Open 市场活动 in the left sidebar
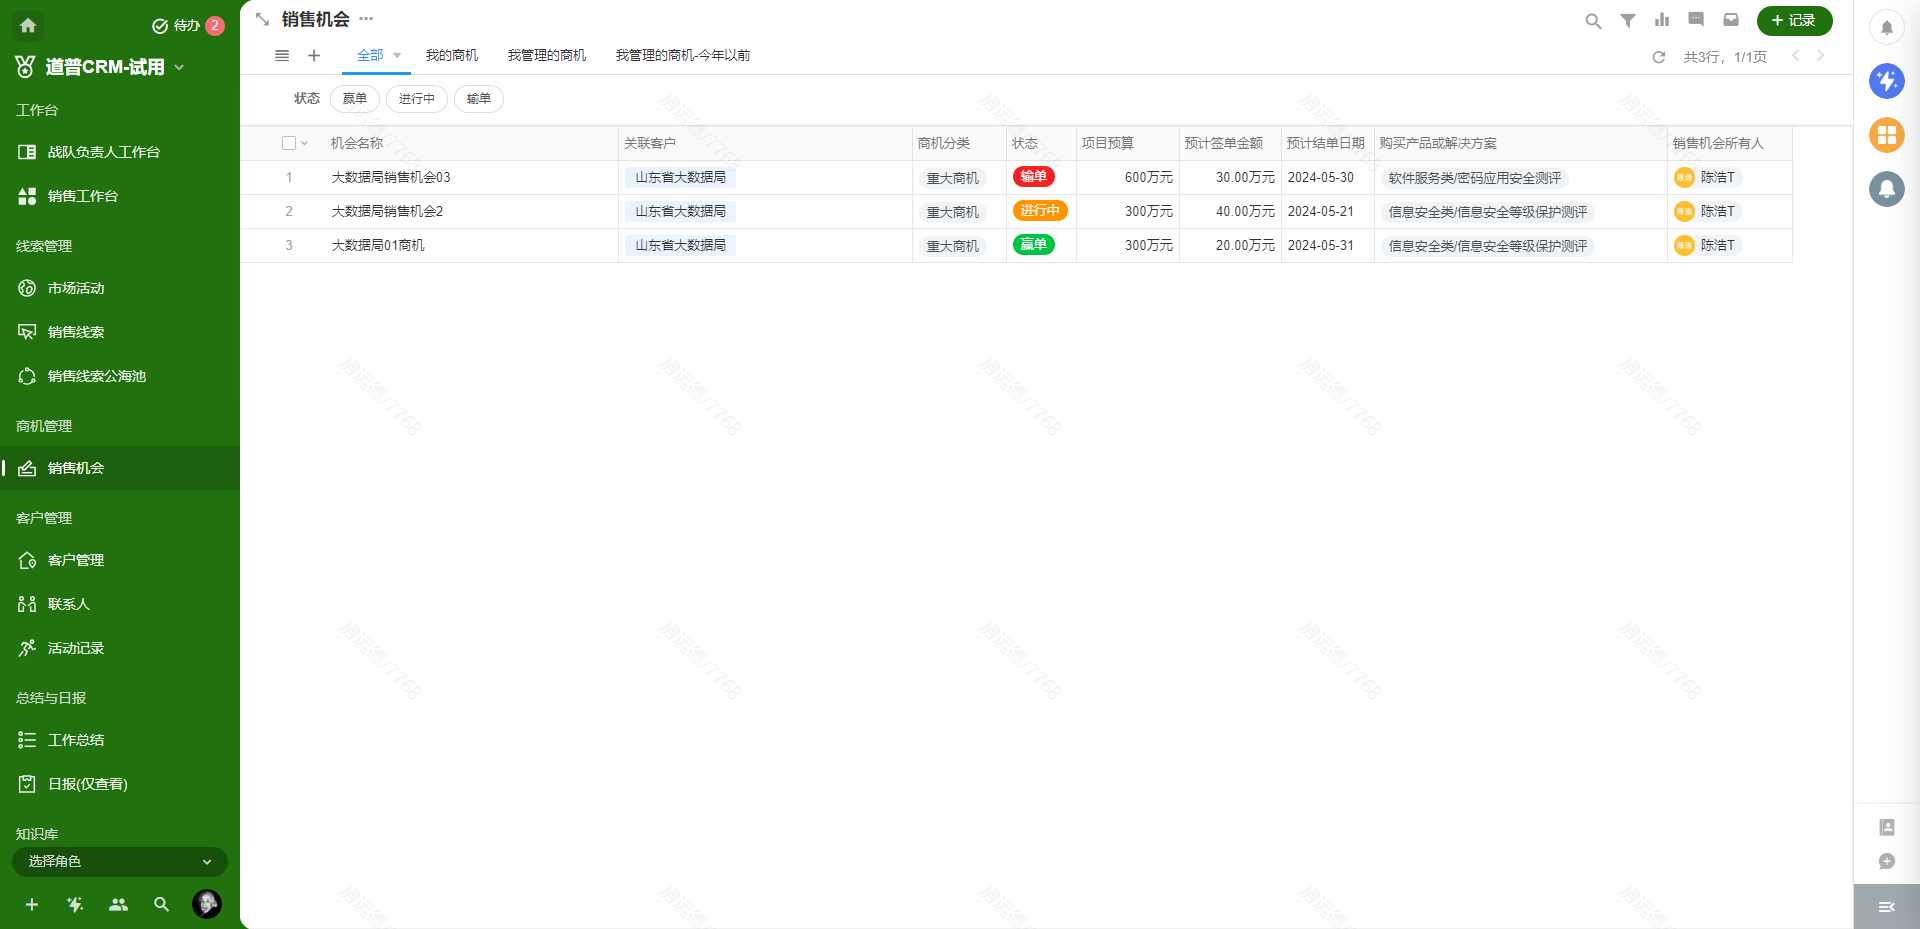 [75, 288]
